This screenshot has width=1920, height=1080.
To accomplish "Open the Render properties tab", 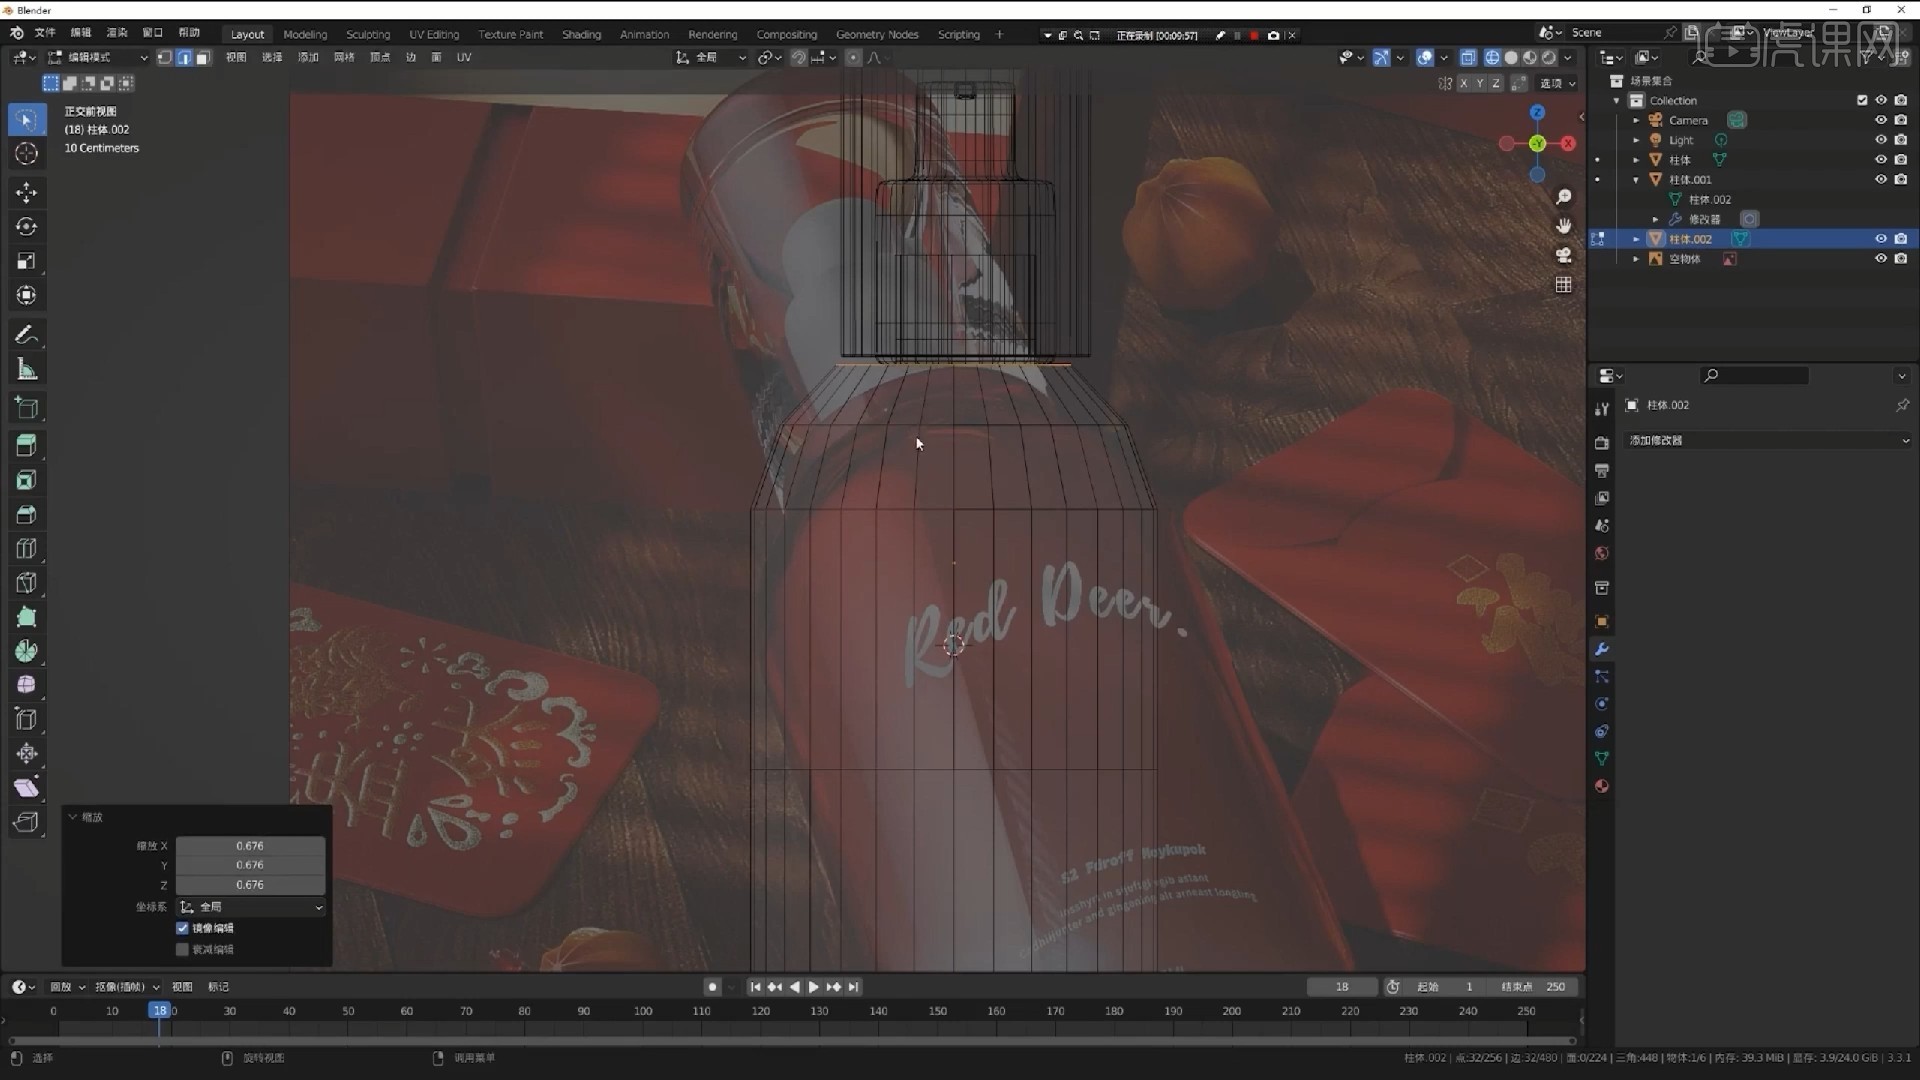I will click(x=1602, y=442).
